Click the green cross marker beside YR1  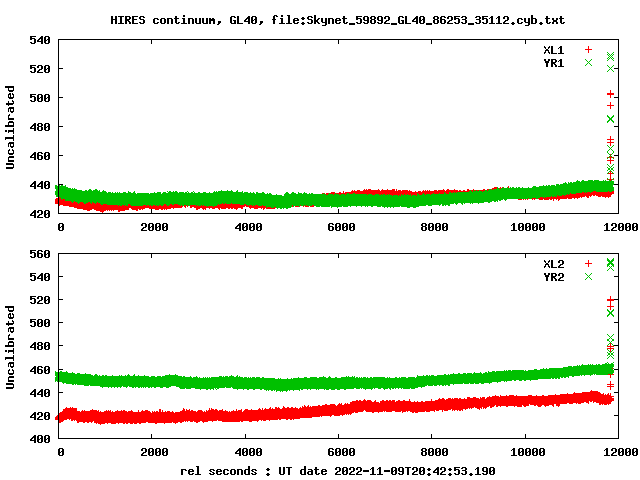point(588,62)
